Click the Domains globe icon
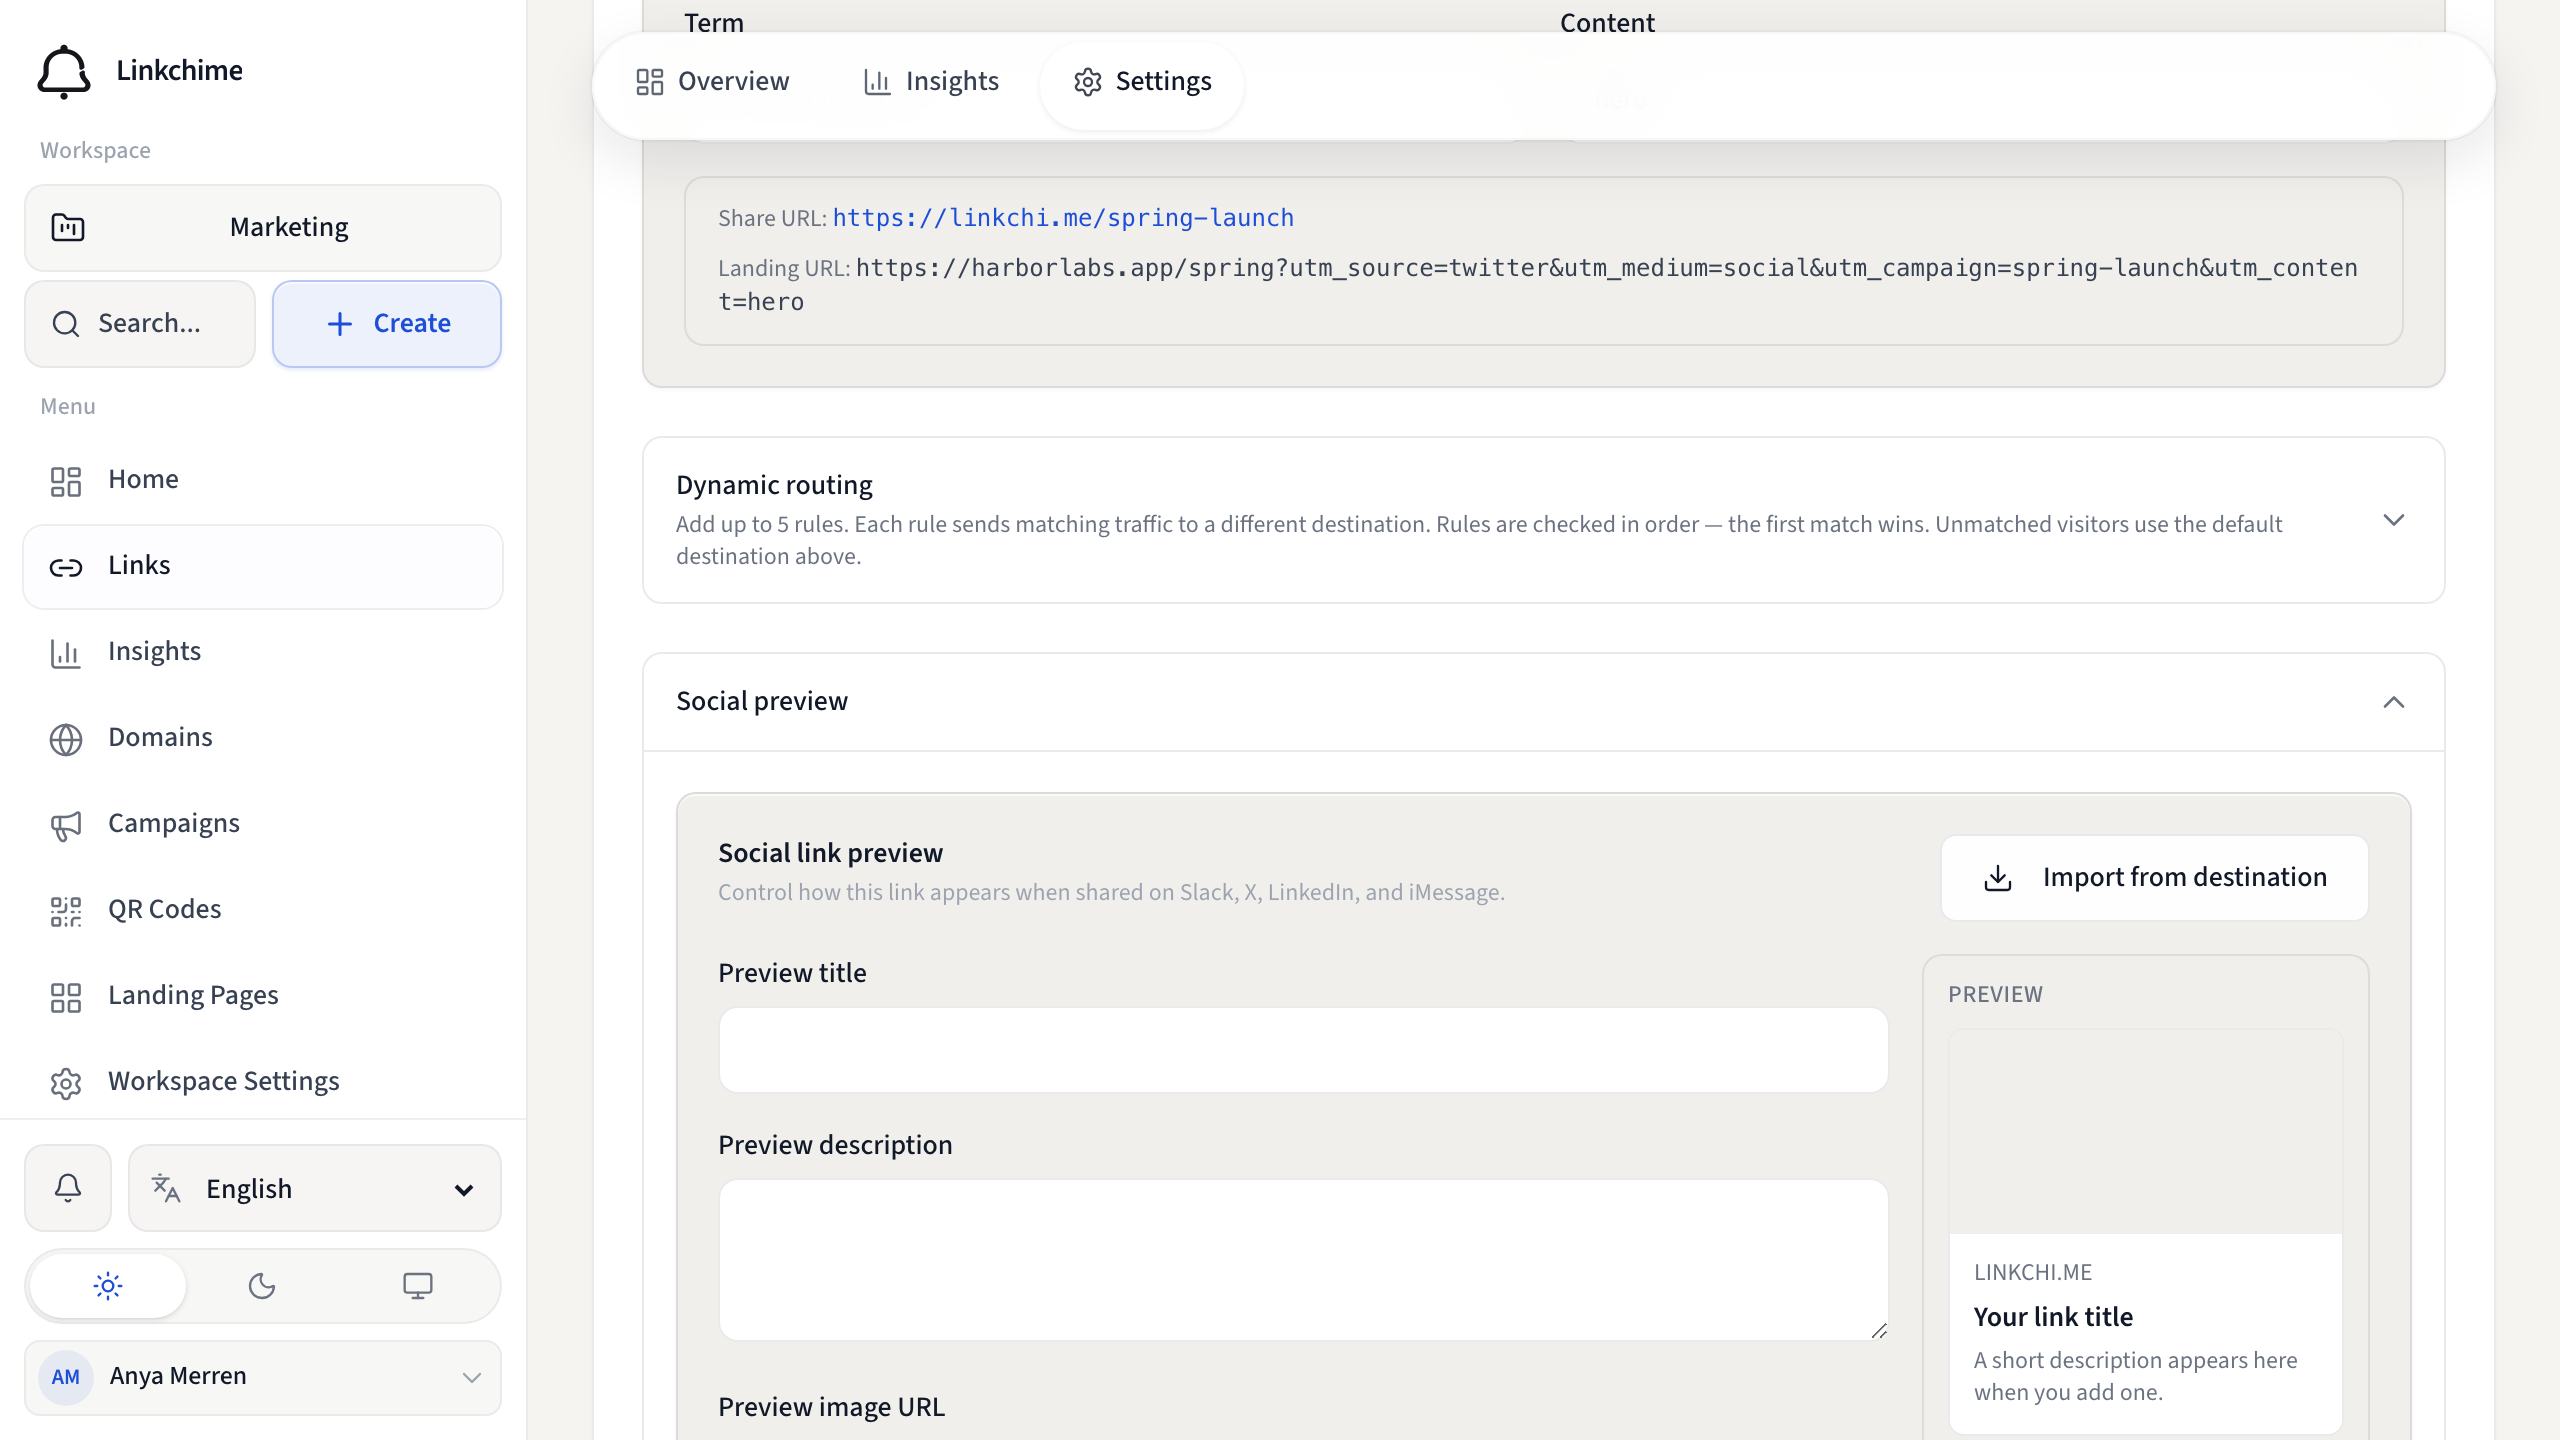Screen dimensions: 2560x1440 pos(66,740)
